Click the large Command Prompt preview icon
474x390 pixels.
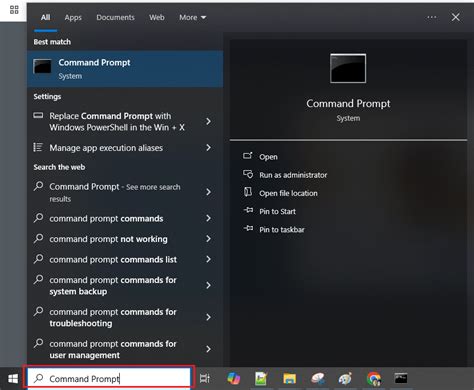[x=348, y=68]
